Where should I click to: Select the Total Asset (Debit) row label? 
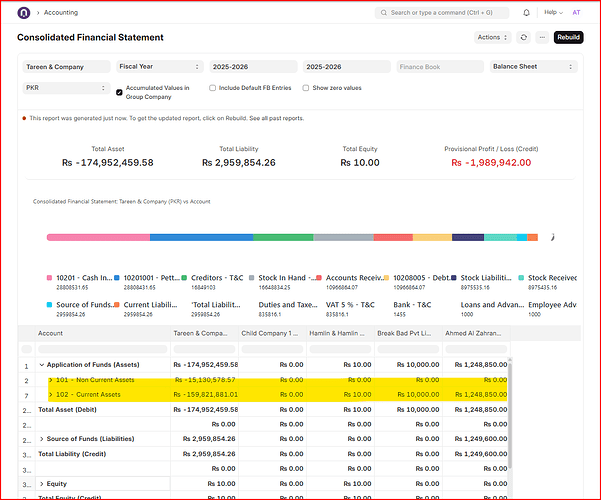(67, 410)
